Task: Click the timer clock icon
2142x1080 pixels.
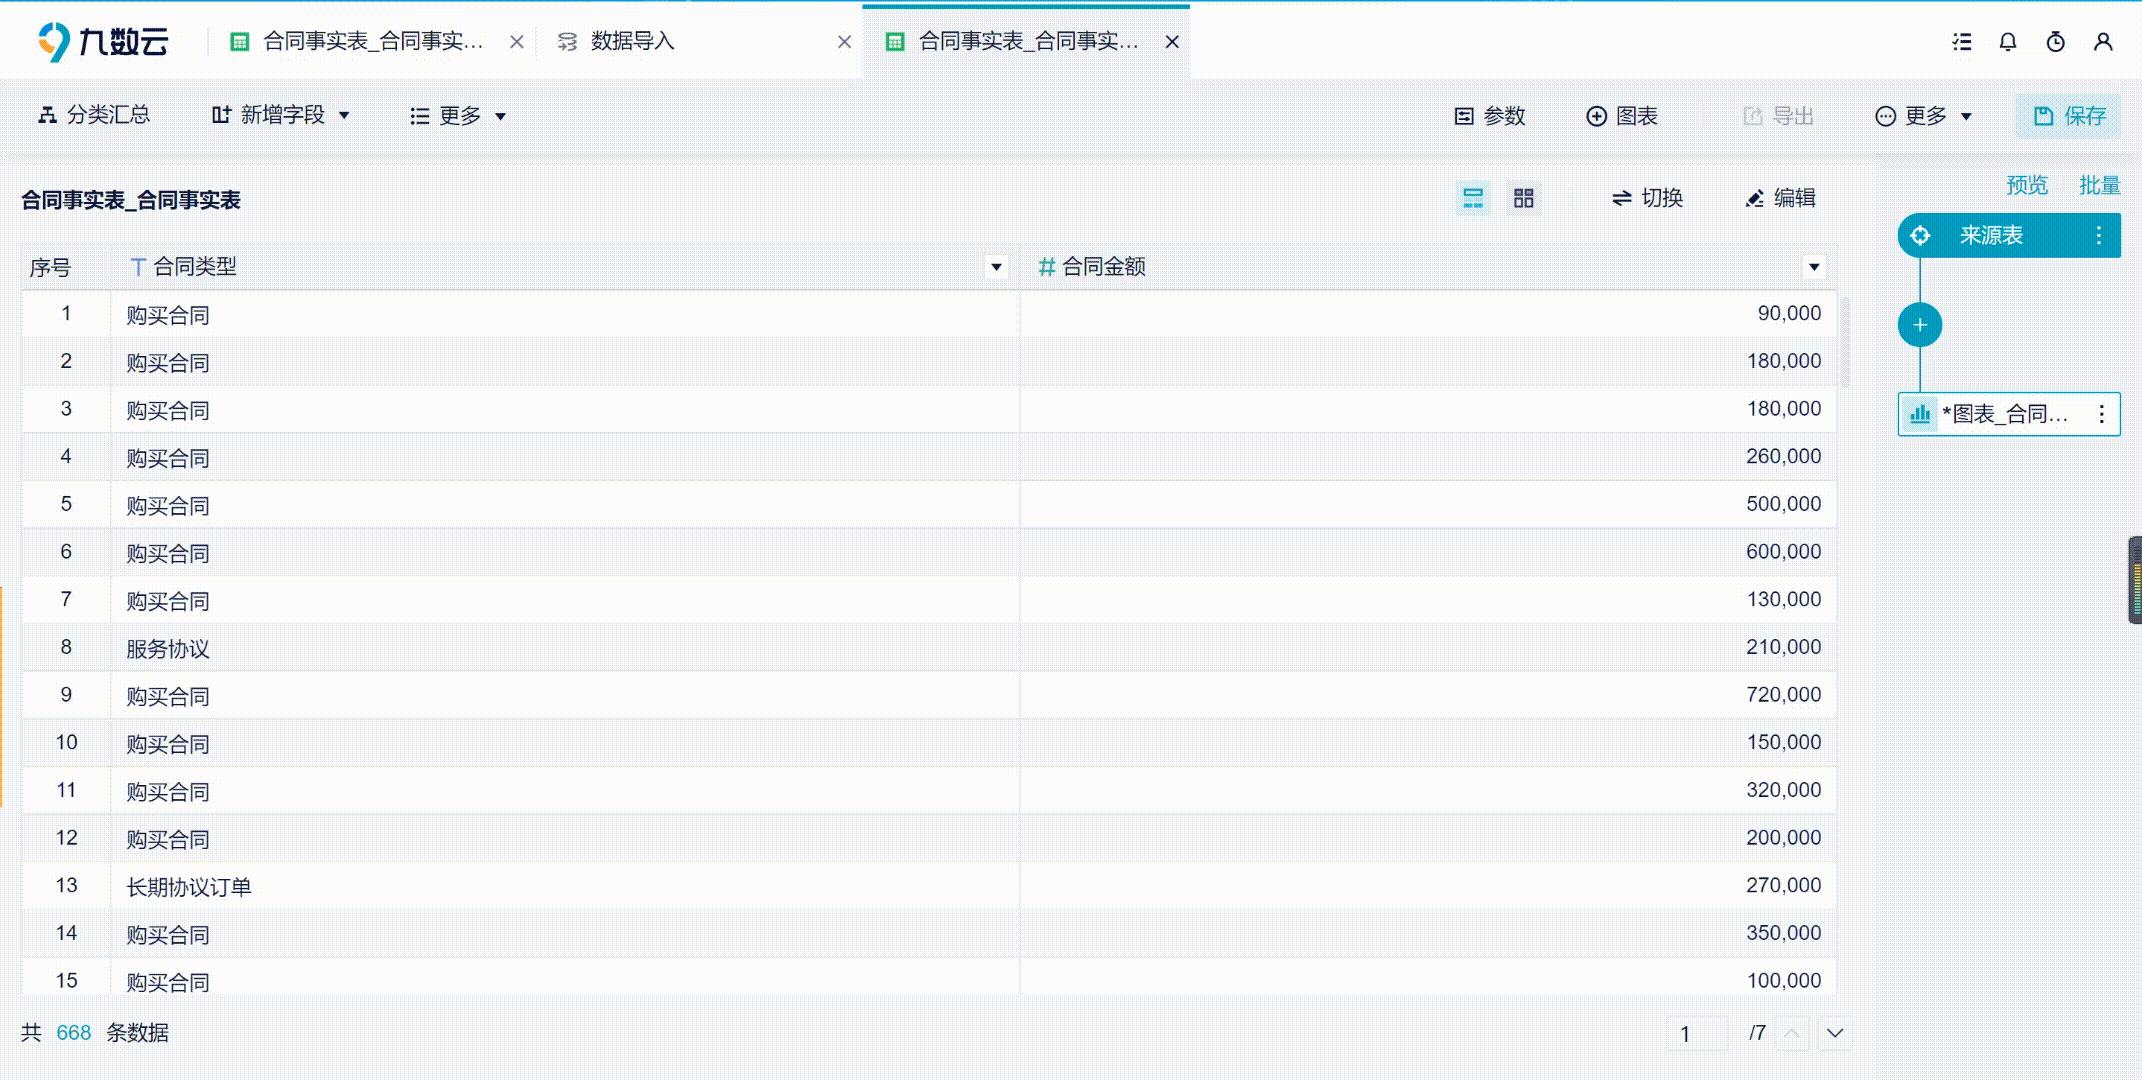Action: point(2055,42)
